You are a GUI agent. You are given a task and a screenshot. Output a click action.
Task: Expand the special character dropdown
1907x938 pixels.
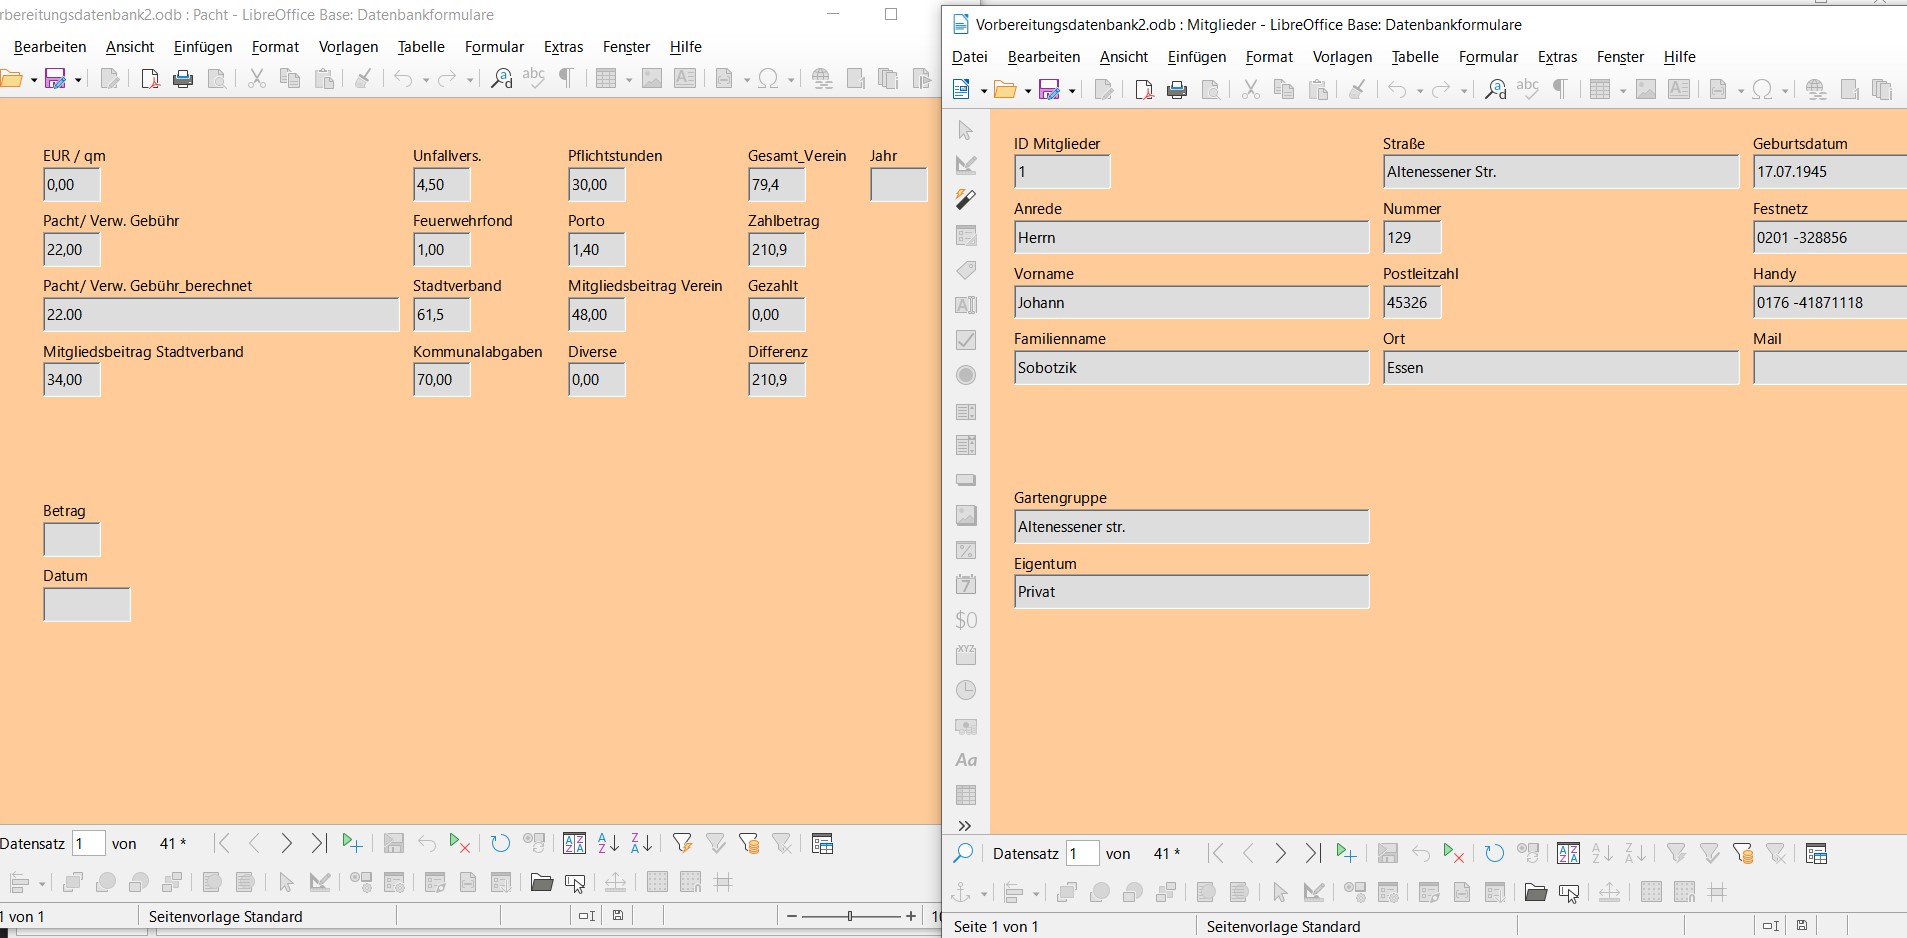1783,90
